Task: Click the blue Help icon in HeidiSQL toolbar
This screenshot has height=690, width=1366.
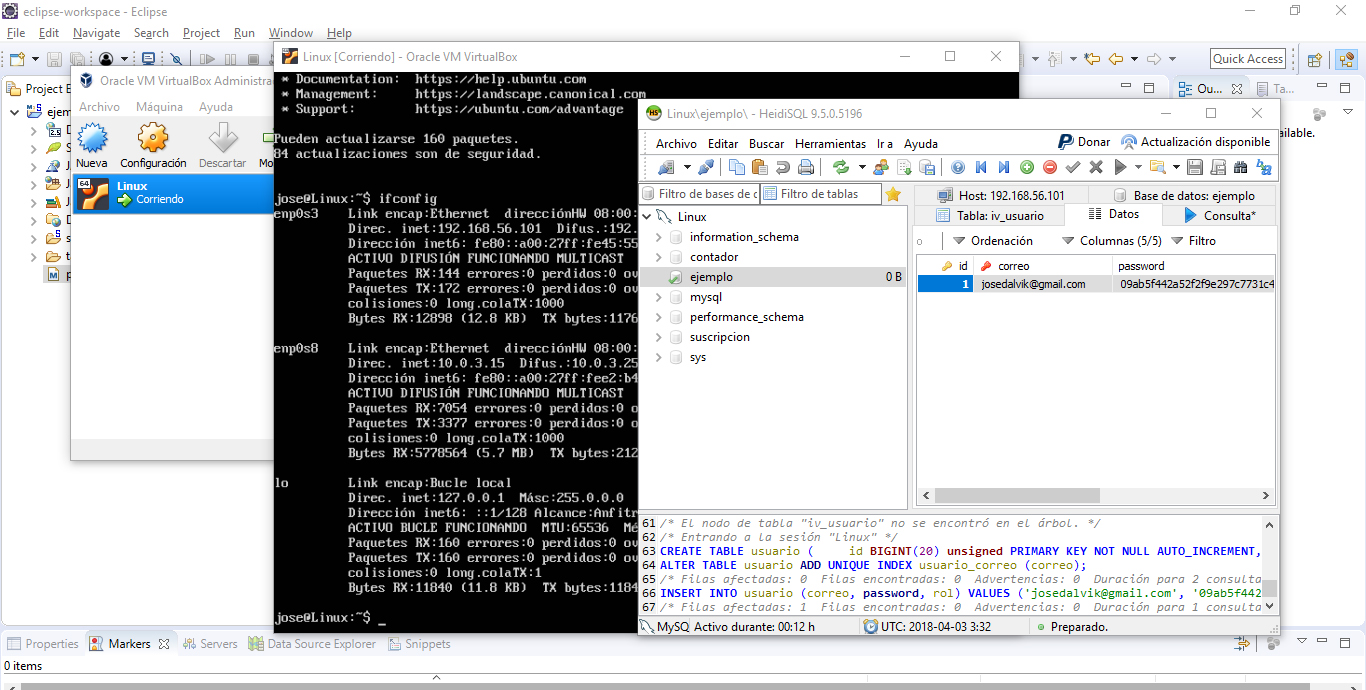Action: pos(958,167)
